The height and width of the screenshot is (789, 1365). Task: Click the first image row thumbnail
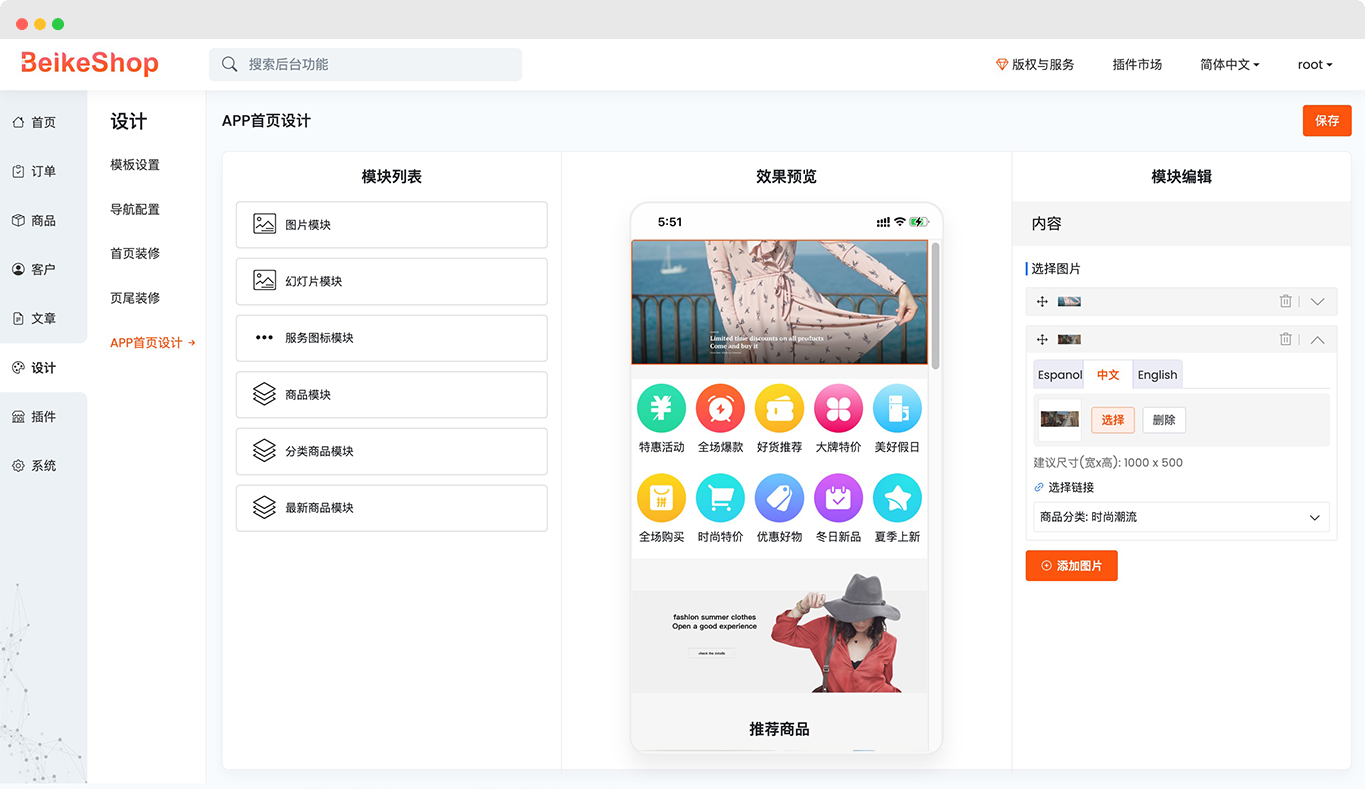pos(1069,301)
